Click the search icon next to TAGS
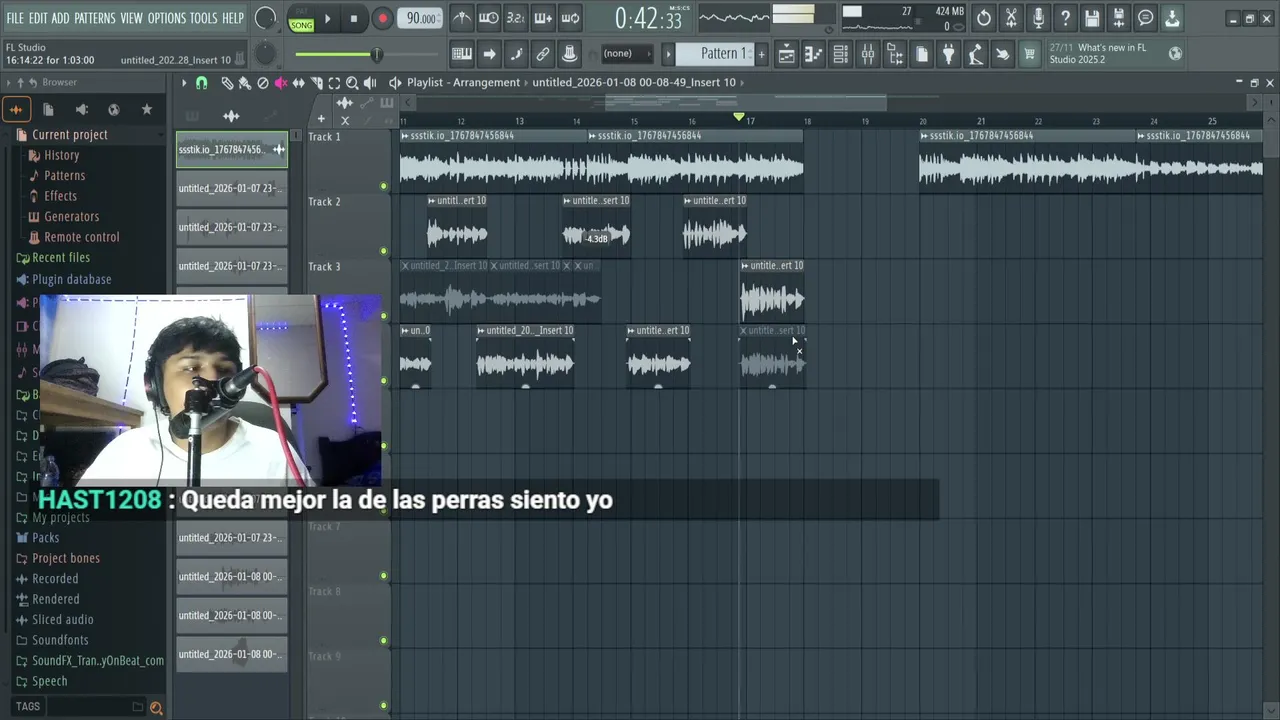1280x720 pixels. 156,707
